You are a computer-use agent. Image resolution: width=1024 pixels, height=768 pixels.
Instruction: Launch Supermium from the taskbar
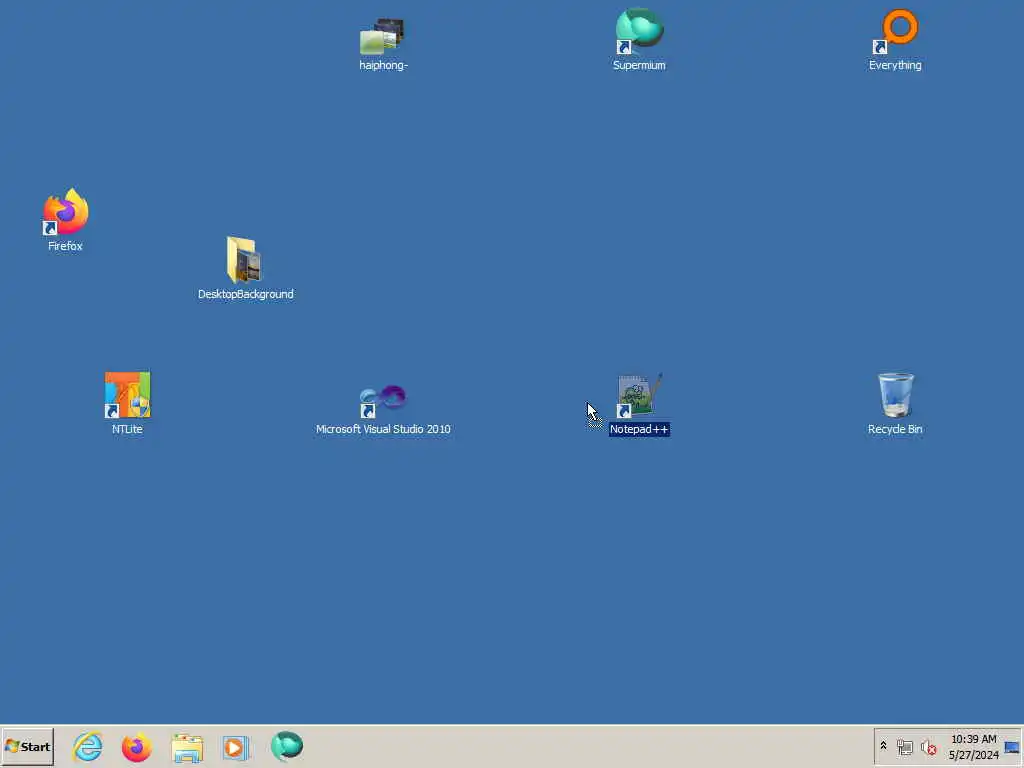[287, 746]
